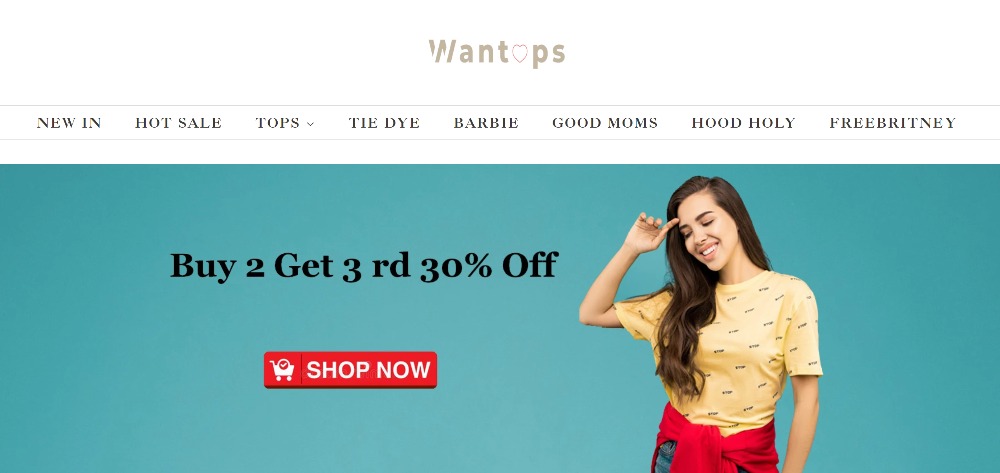Visit the FREEBRITNEY collection
Screen dimensions: 1000x473
(x=893, y=123)
